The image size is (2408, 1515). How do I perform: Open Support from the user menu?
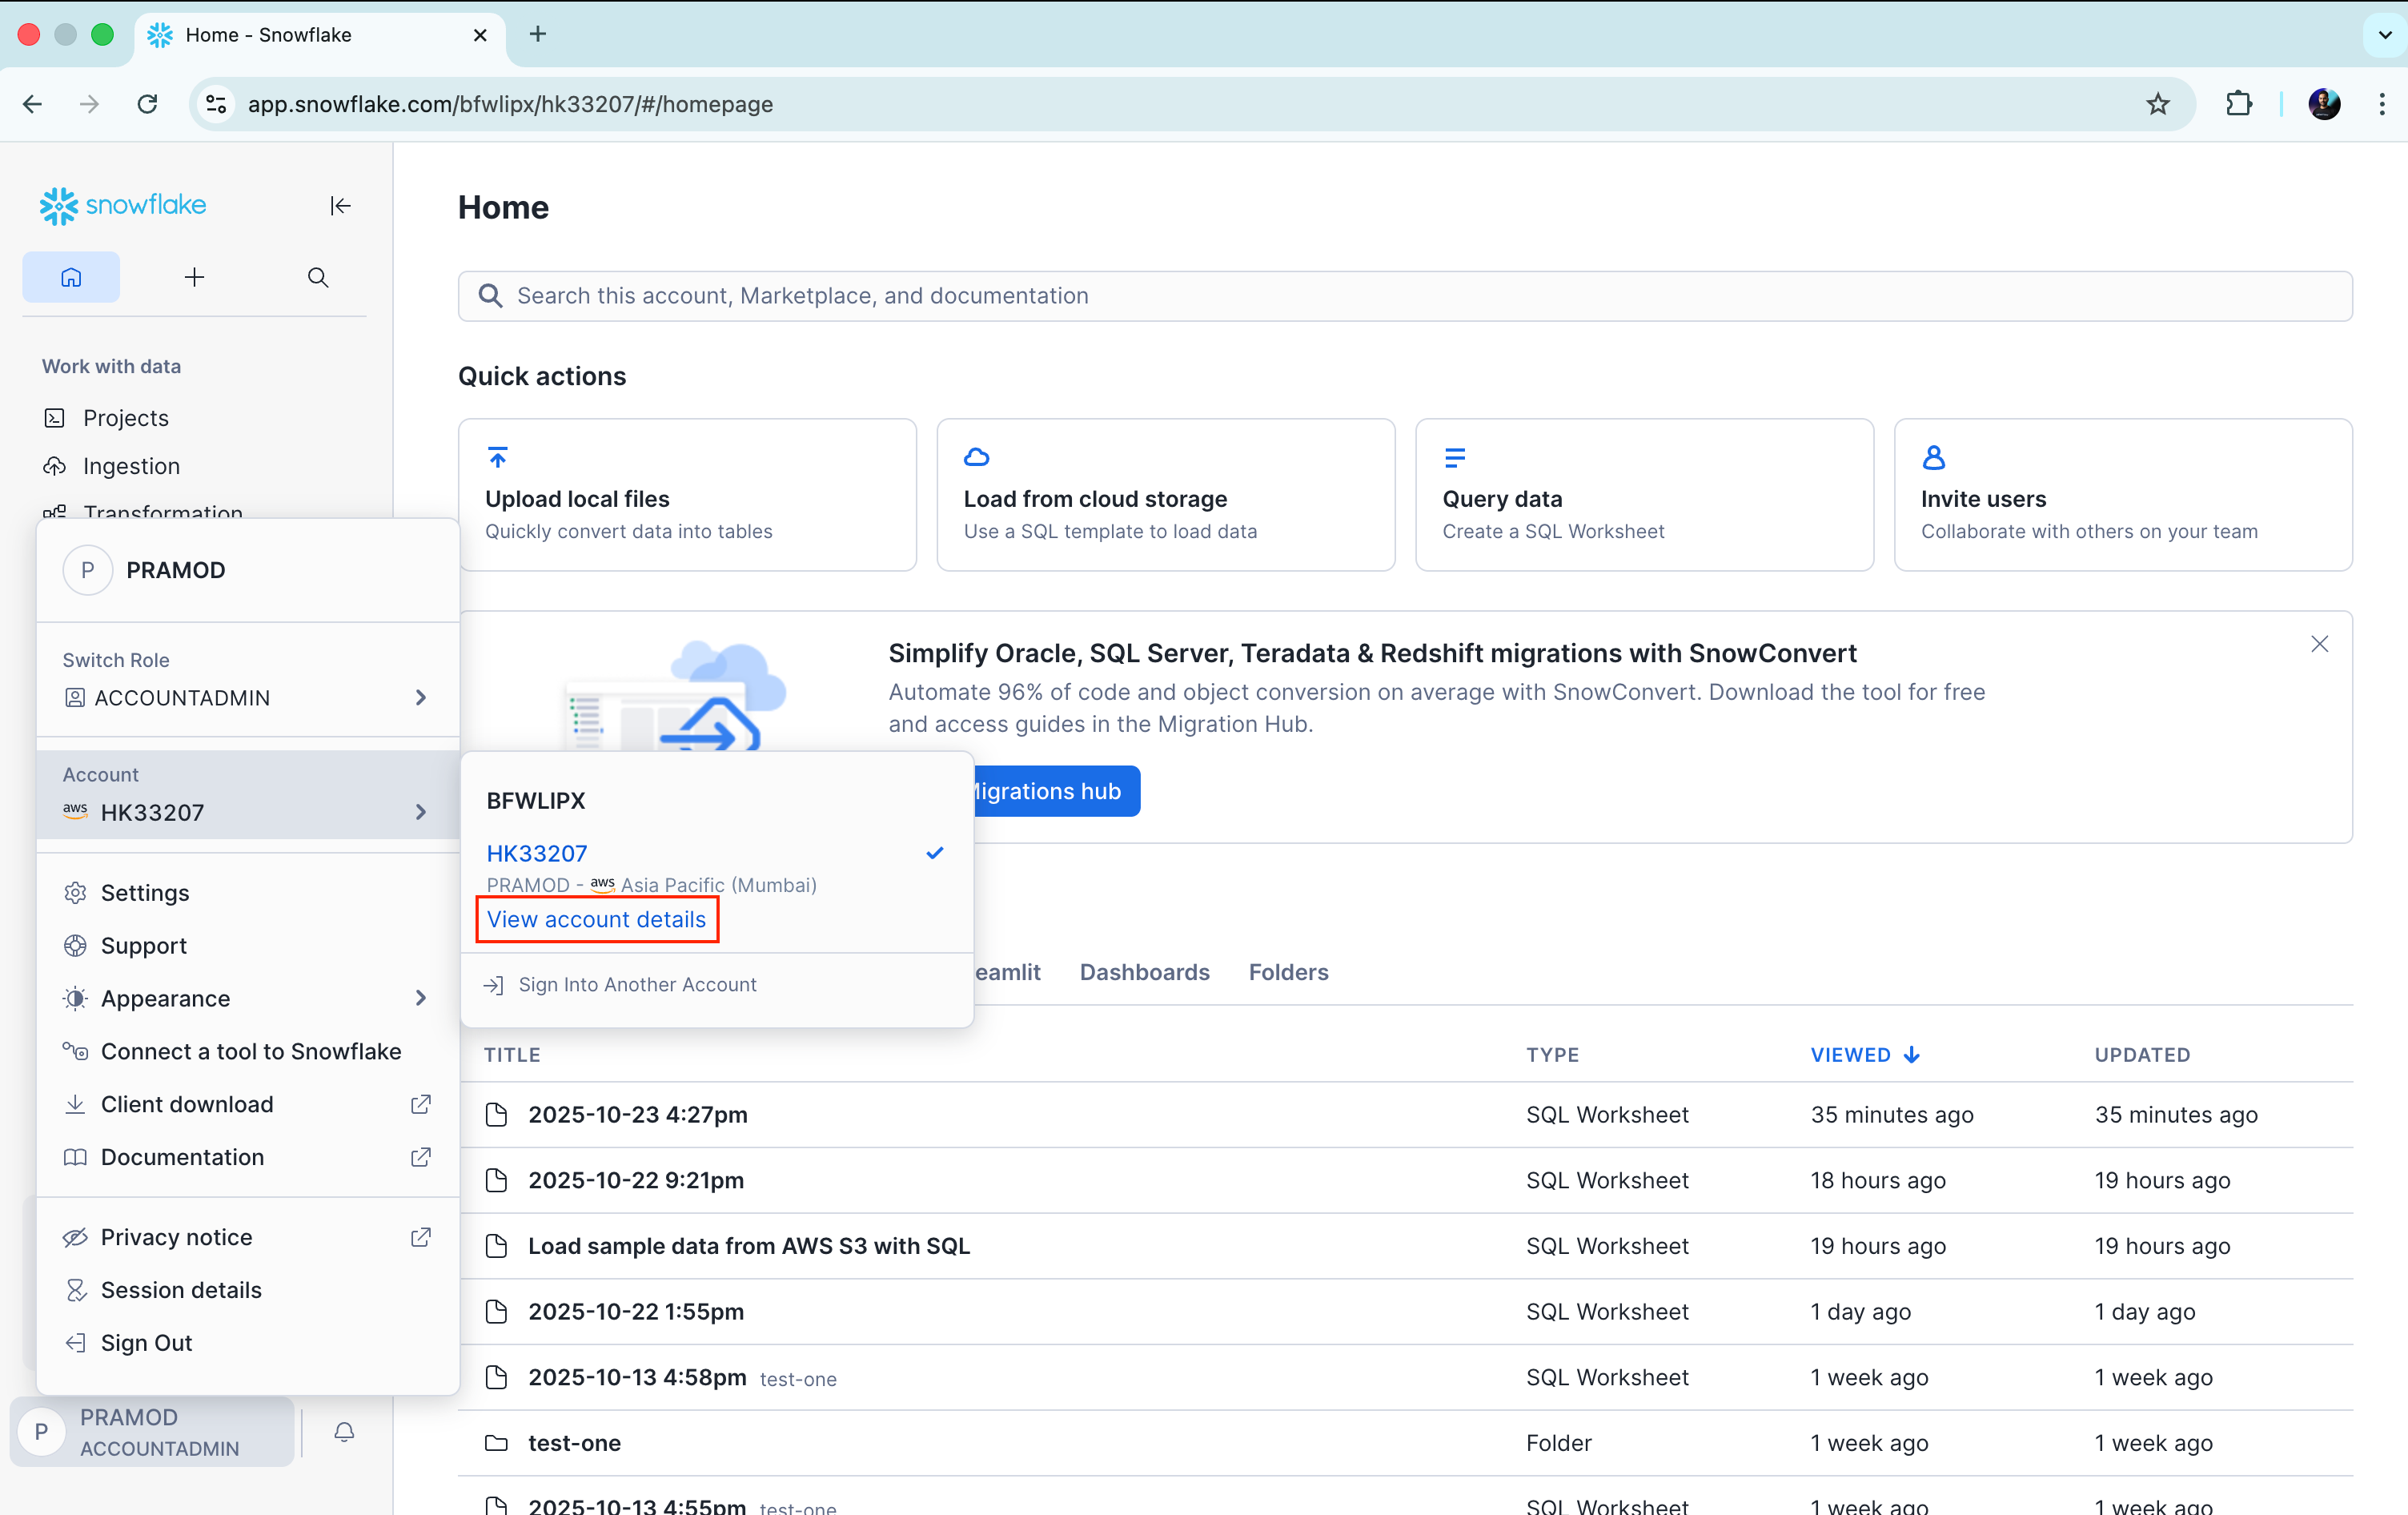248,945
